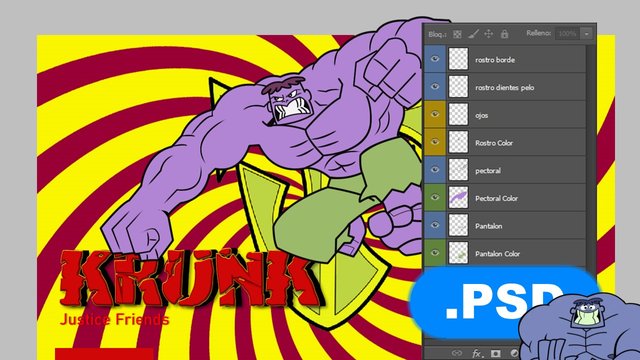The height and width of the screenshot is (360, 640).
Task: Open the Relleno fill dropdown arrow
Action: (587, 34)
